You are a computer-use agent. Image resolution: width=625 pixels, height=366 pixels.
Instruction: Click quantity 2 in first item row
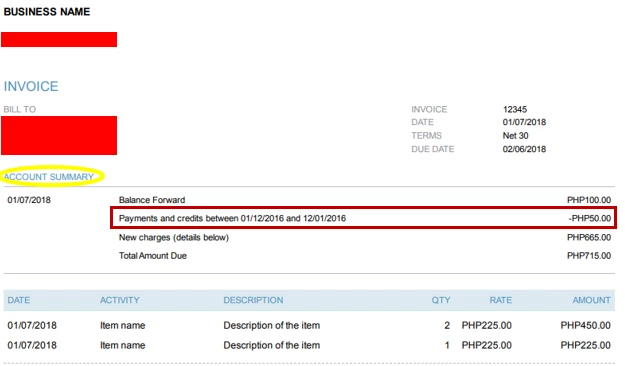[447, 325]
